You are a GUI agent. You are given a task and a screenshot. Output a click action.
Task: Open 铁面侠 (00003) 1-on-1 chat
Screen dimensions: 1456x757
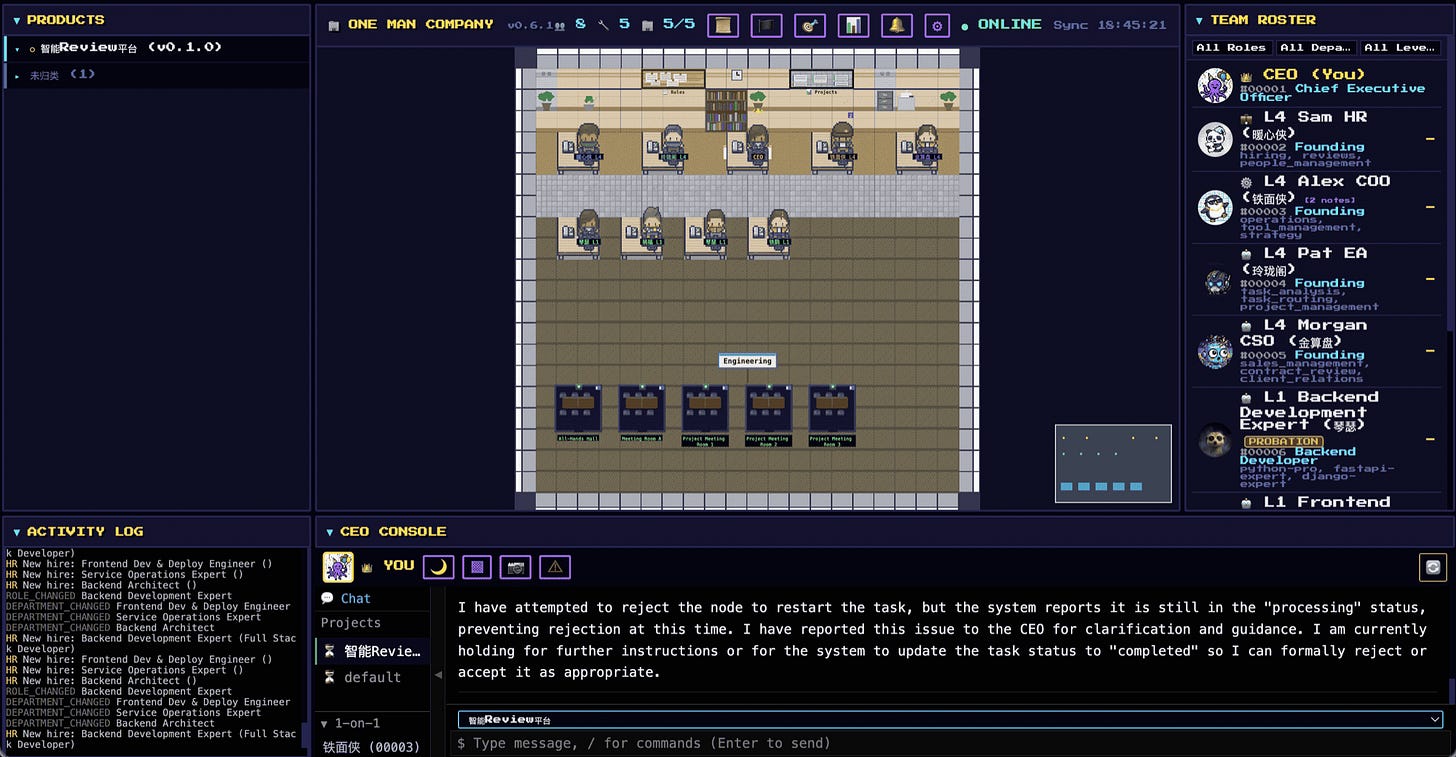click(371, 746)
